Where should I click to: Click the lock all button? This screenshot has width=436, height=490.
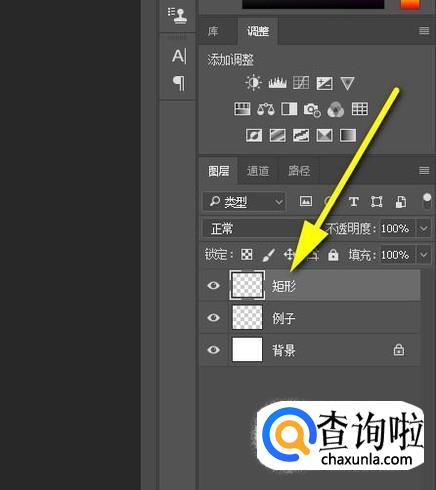(x=333, y=255)
